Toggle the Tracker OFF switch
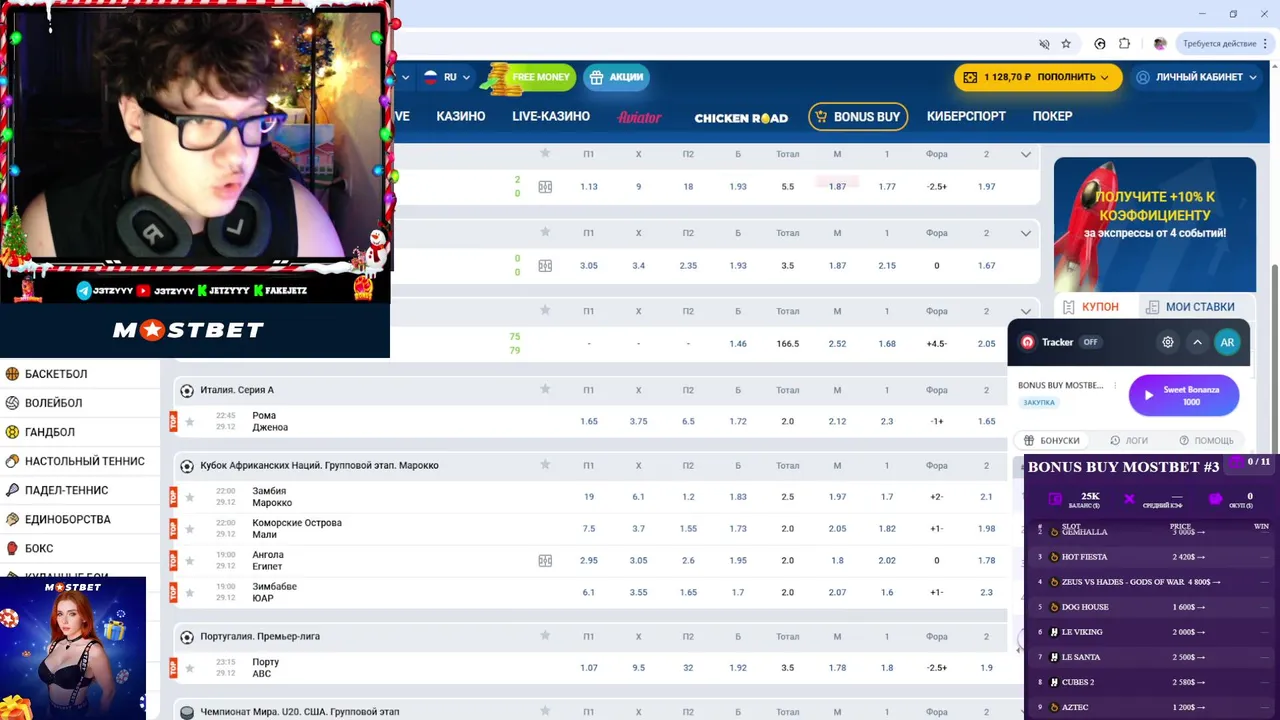Viewport: 1280px width, 720px height. pos(1090,342)
